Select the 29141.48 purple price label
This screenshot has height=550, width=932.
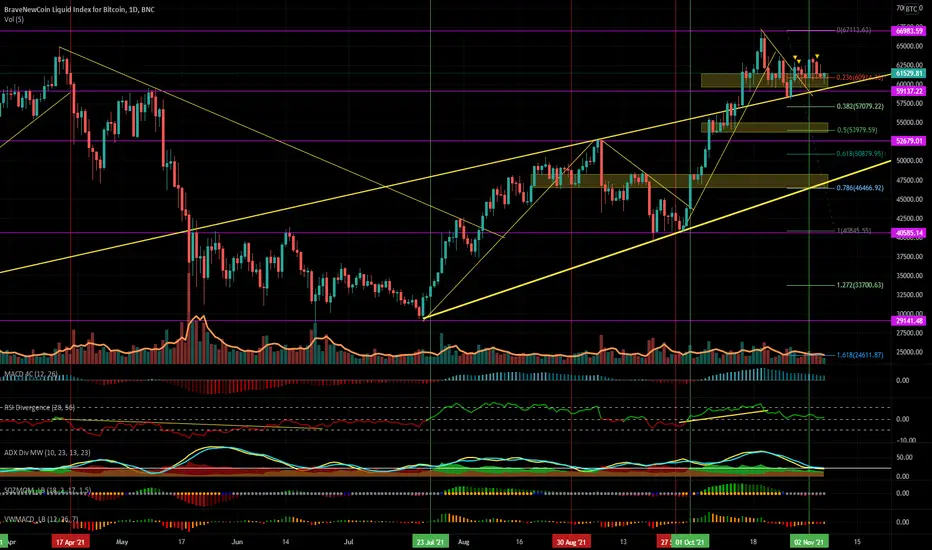[x=909, y=320]
